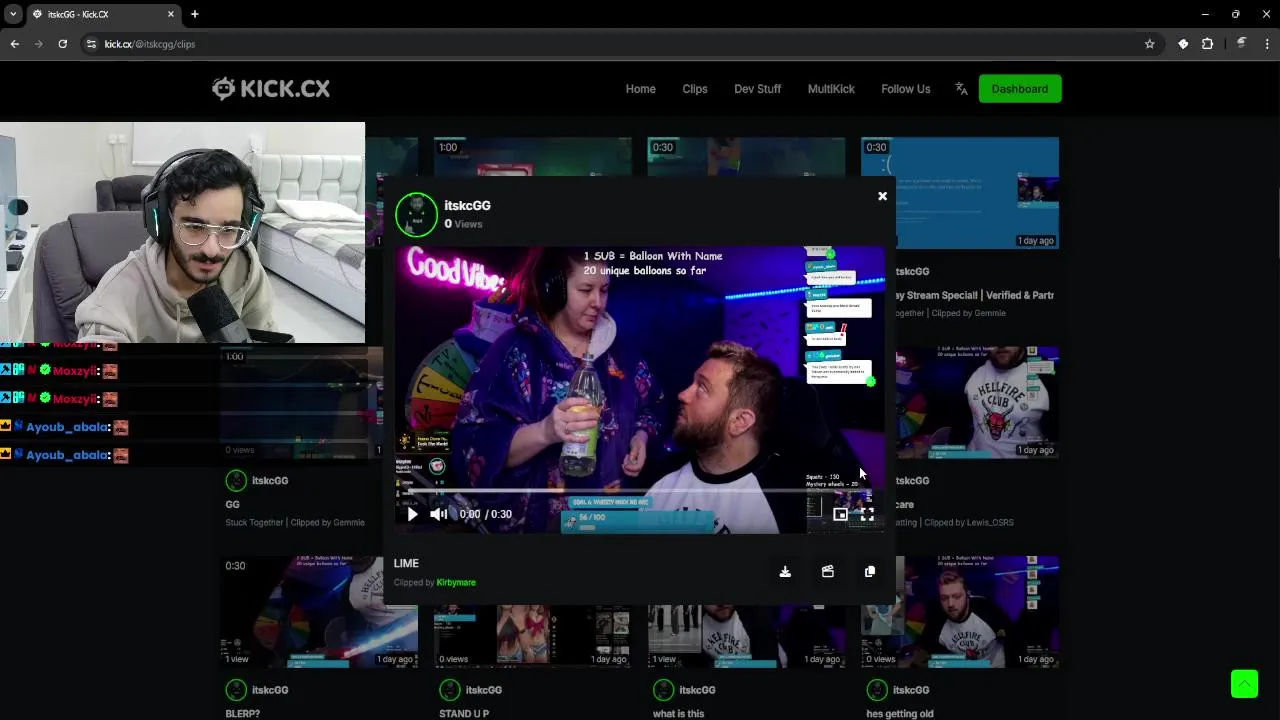This screenshot has width=1280, height=720.
Task: Open the Follow Us menu
Action: pos(906,89)
